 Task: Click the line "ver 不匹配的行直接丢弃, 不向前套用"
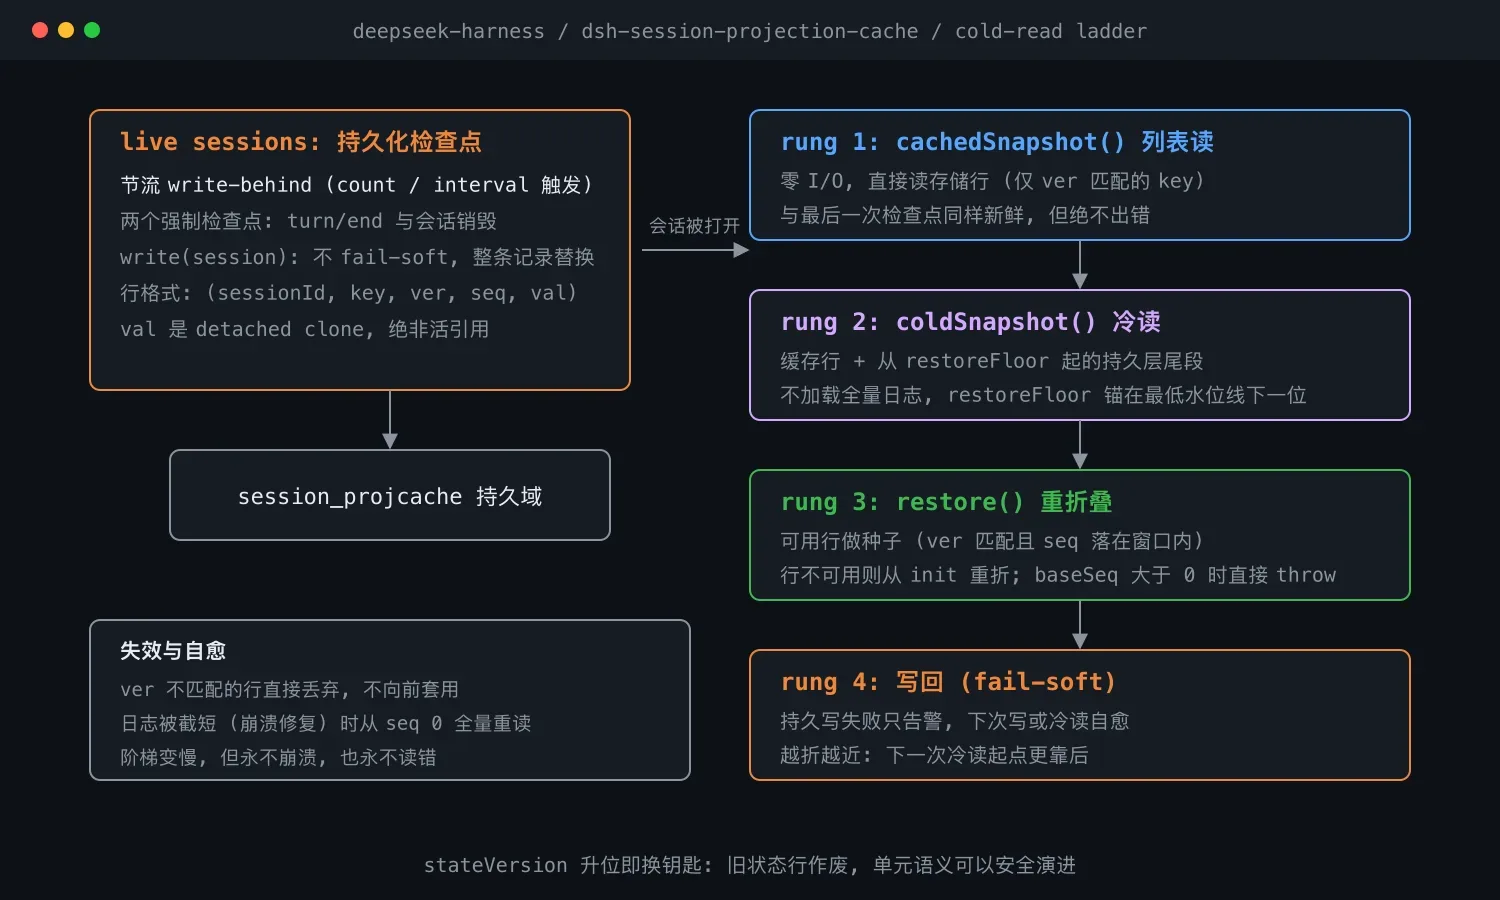click(290, 689)
